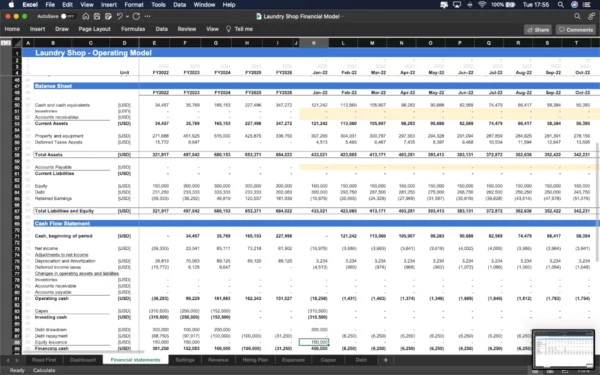
Task: Click the Save icon in the quick access toolbar
Action: pyautogui.click(x=97, y=16)
